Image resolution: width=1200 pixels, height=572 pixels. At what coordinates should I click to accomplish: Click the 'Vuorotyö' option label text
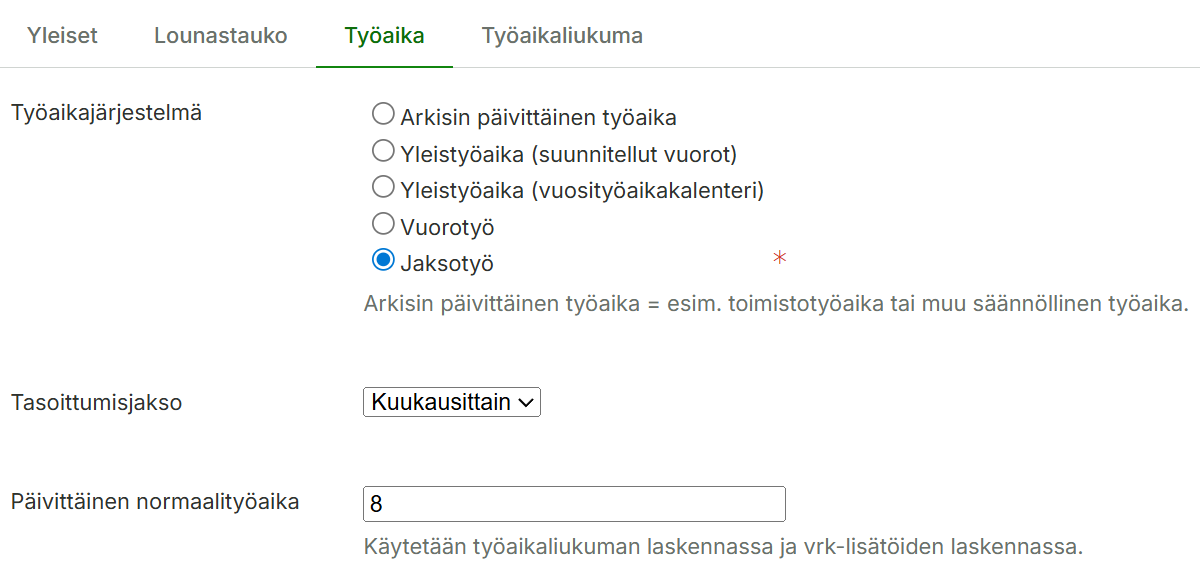tap(447, 227)
